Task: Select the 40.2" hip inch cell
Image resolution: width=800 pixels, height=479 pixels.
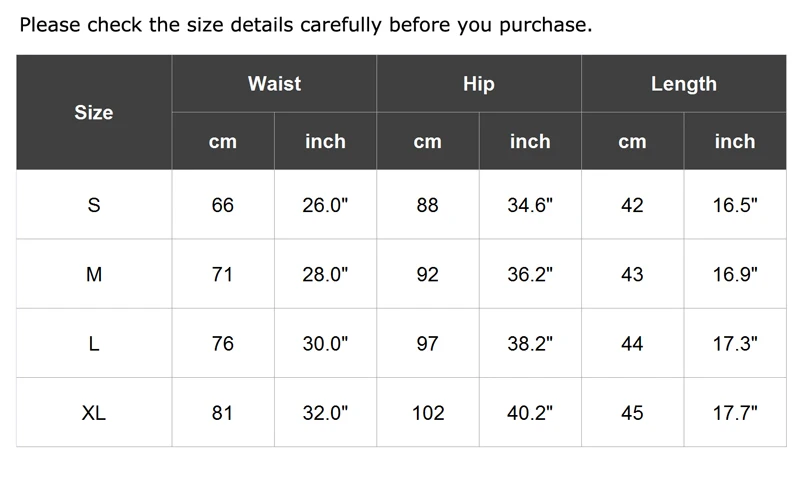Action: pyautogui.click(x=530, y=413)
